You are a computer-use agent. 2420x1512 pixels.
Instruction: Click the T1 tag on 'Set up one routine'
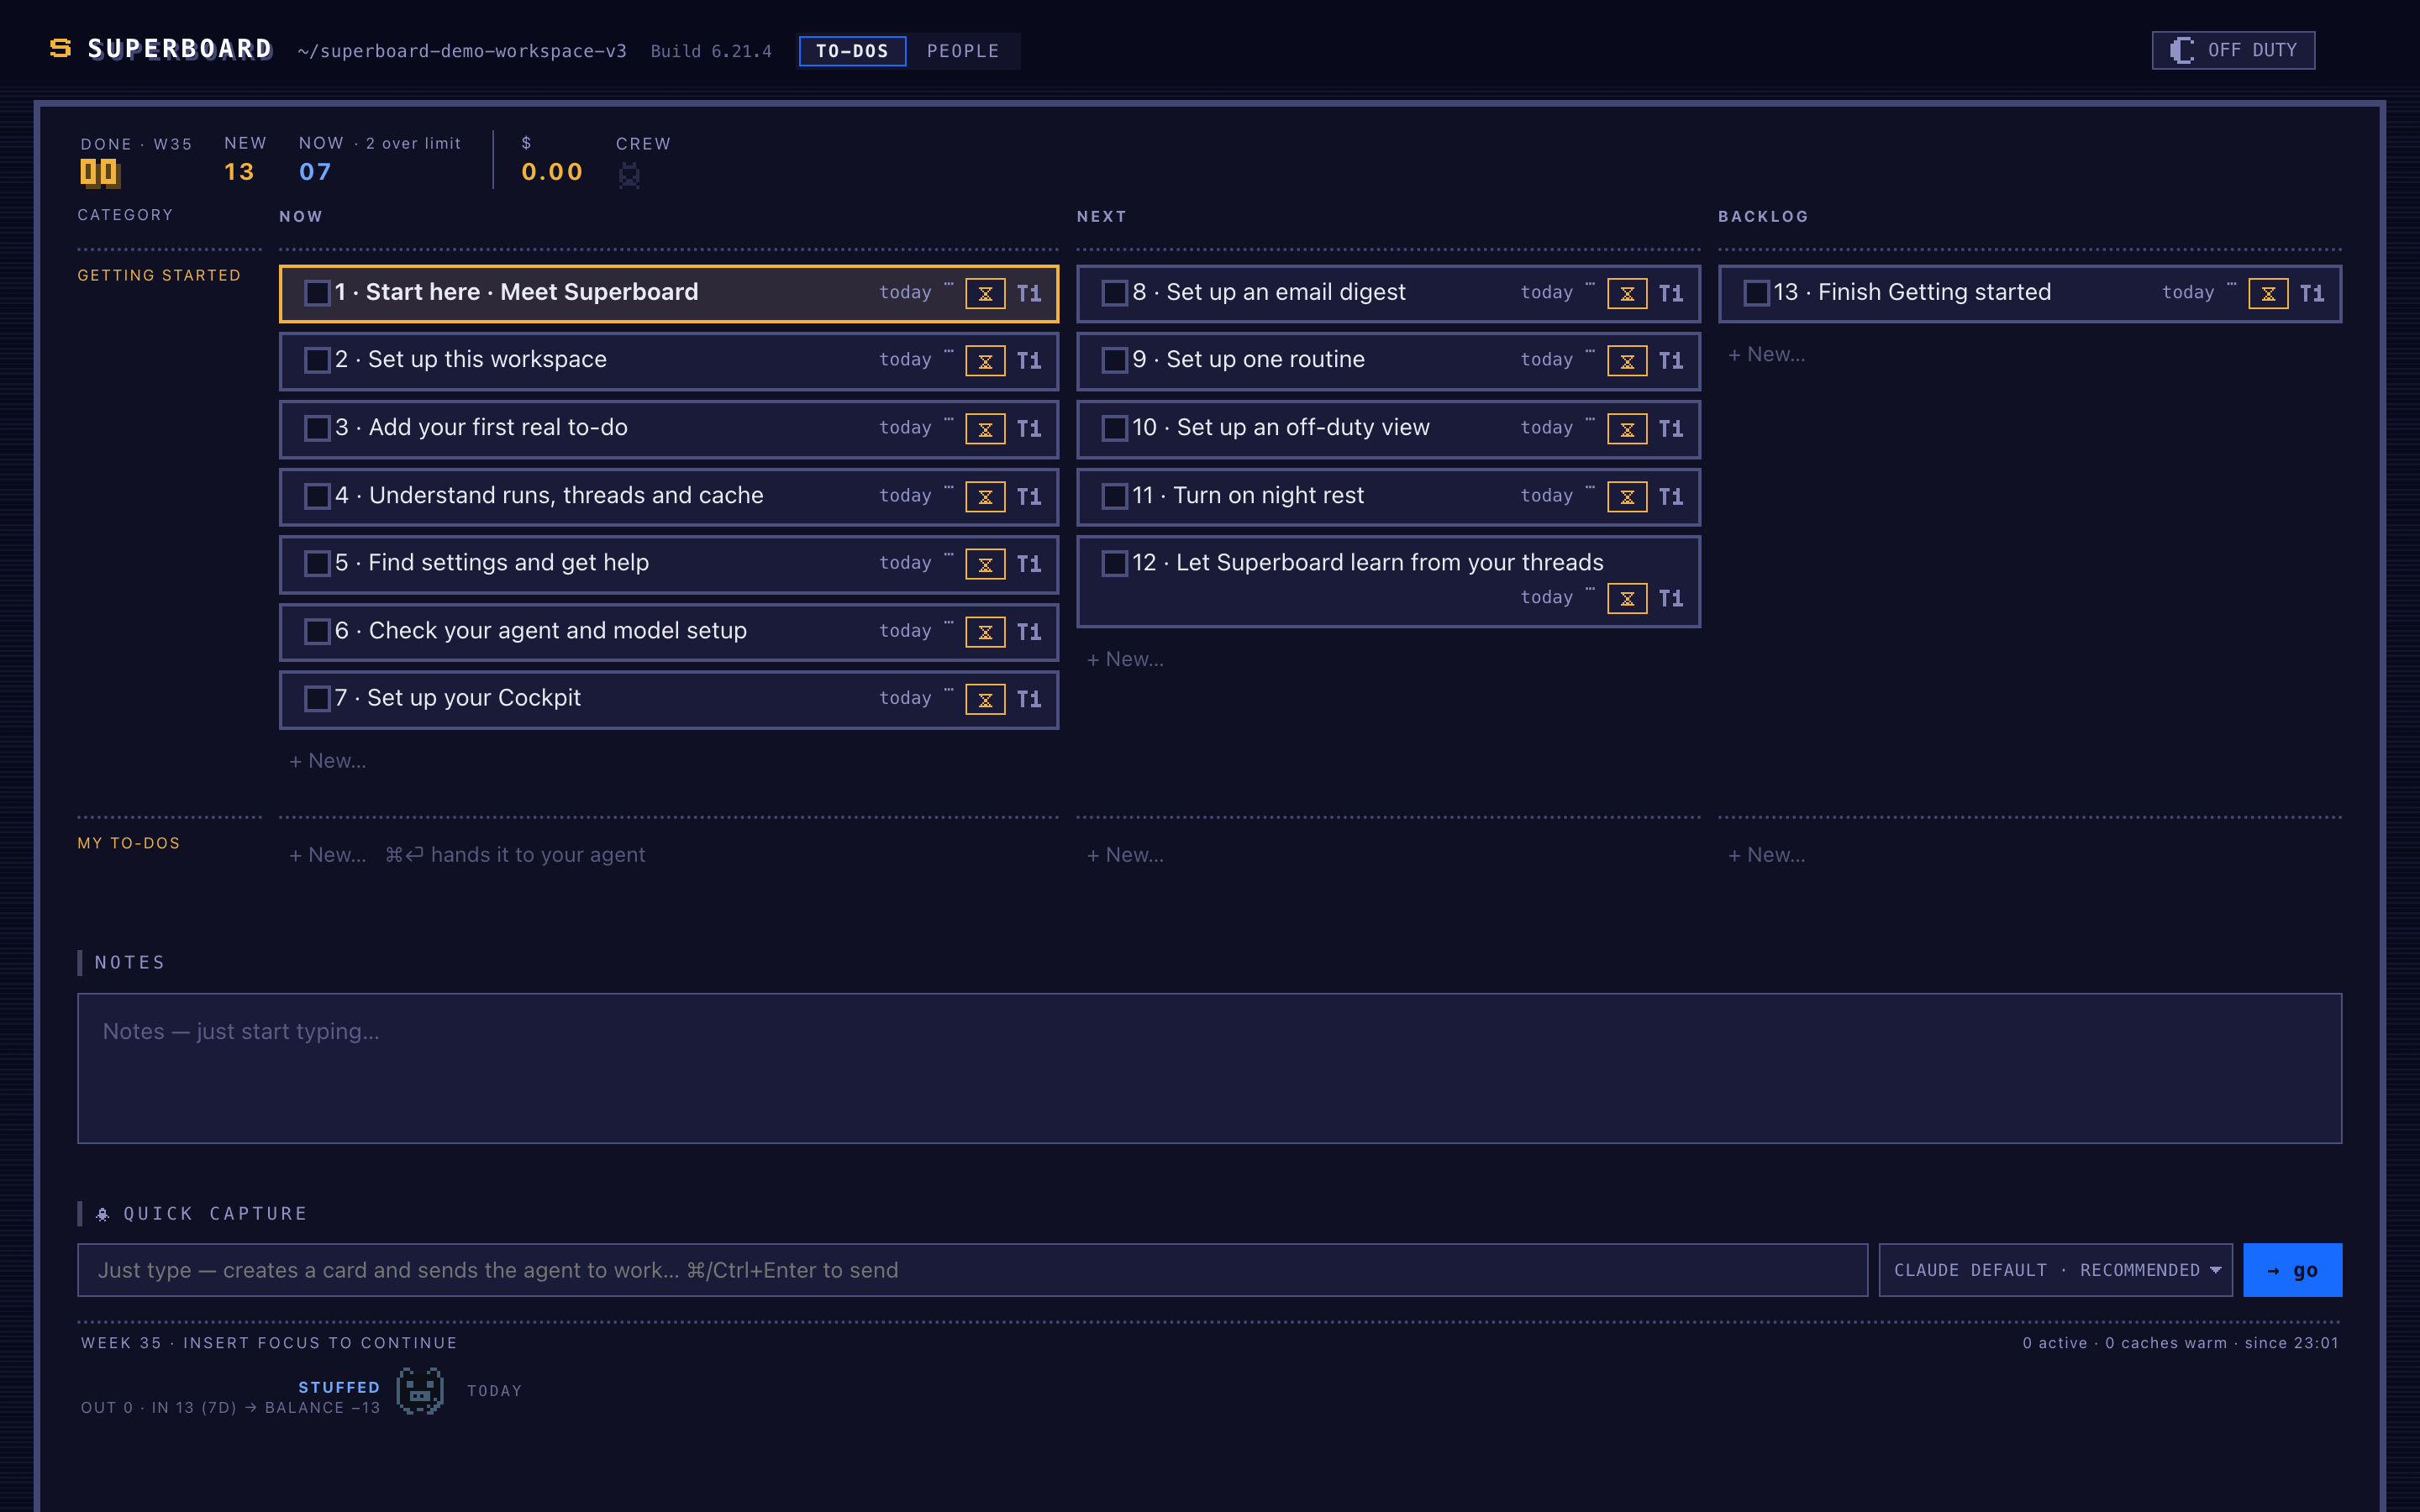1670,361
